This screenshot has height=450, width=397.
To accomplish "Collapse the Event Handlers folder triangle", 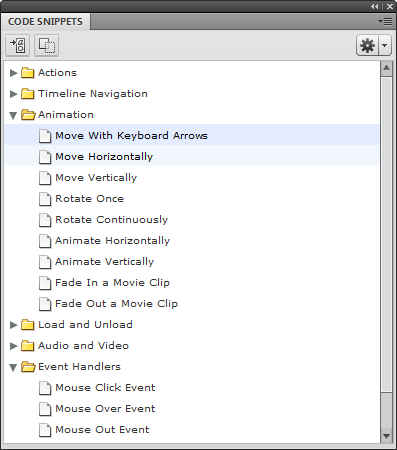I will 13,367.
